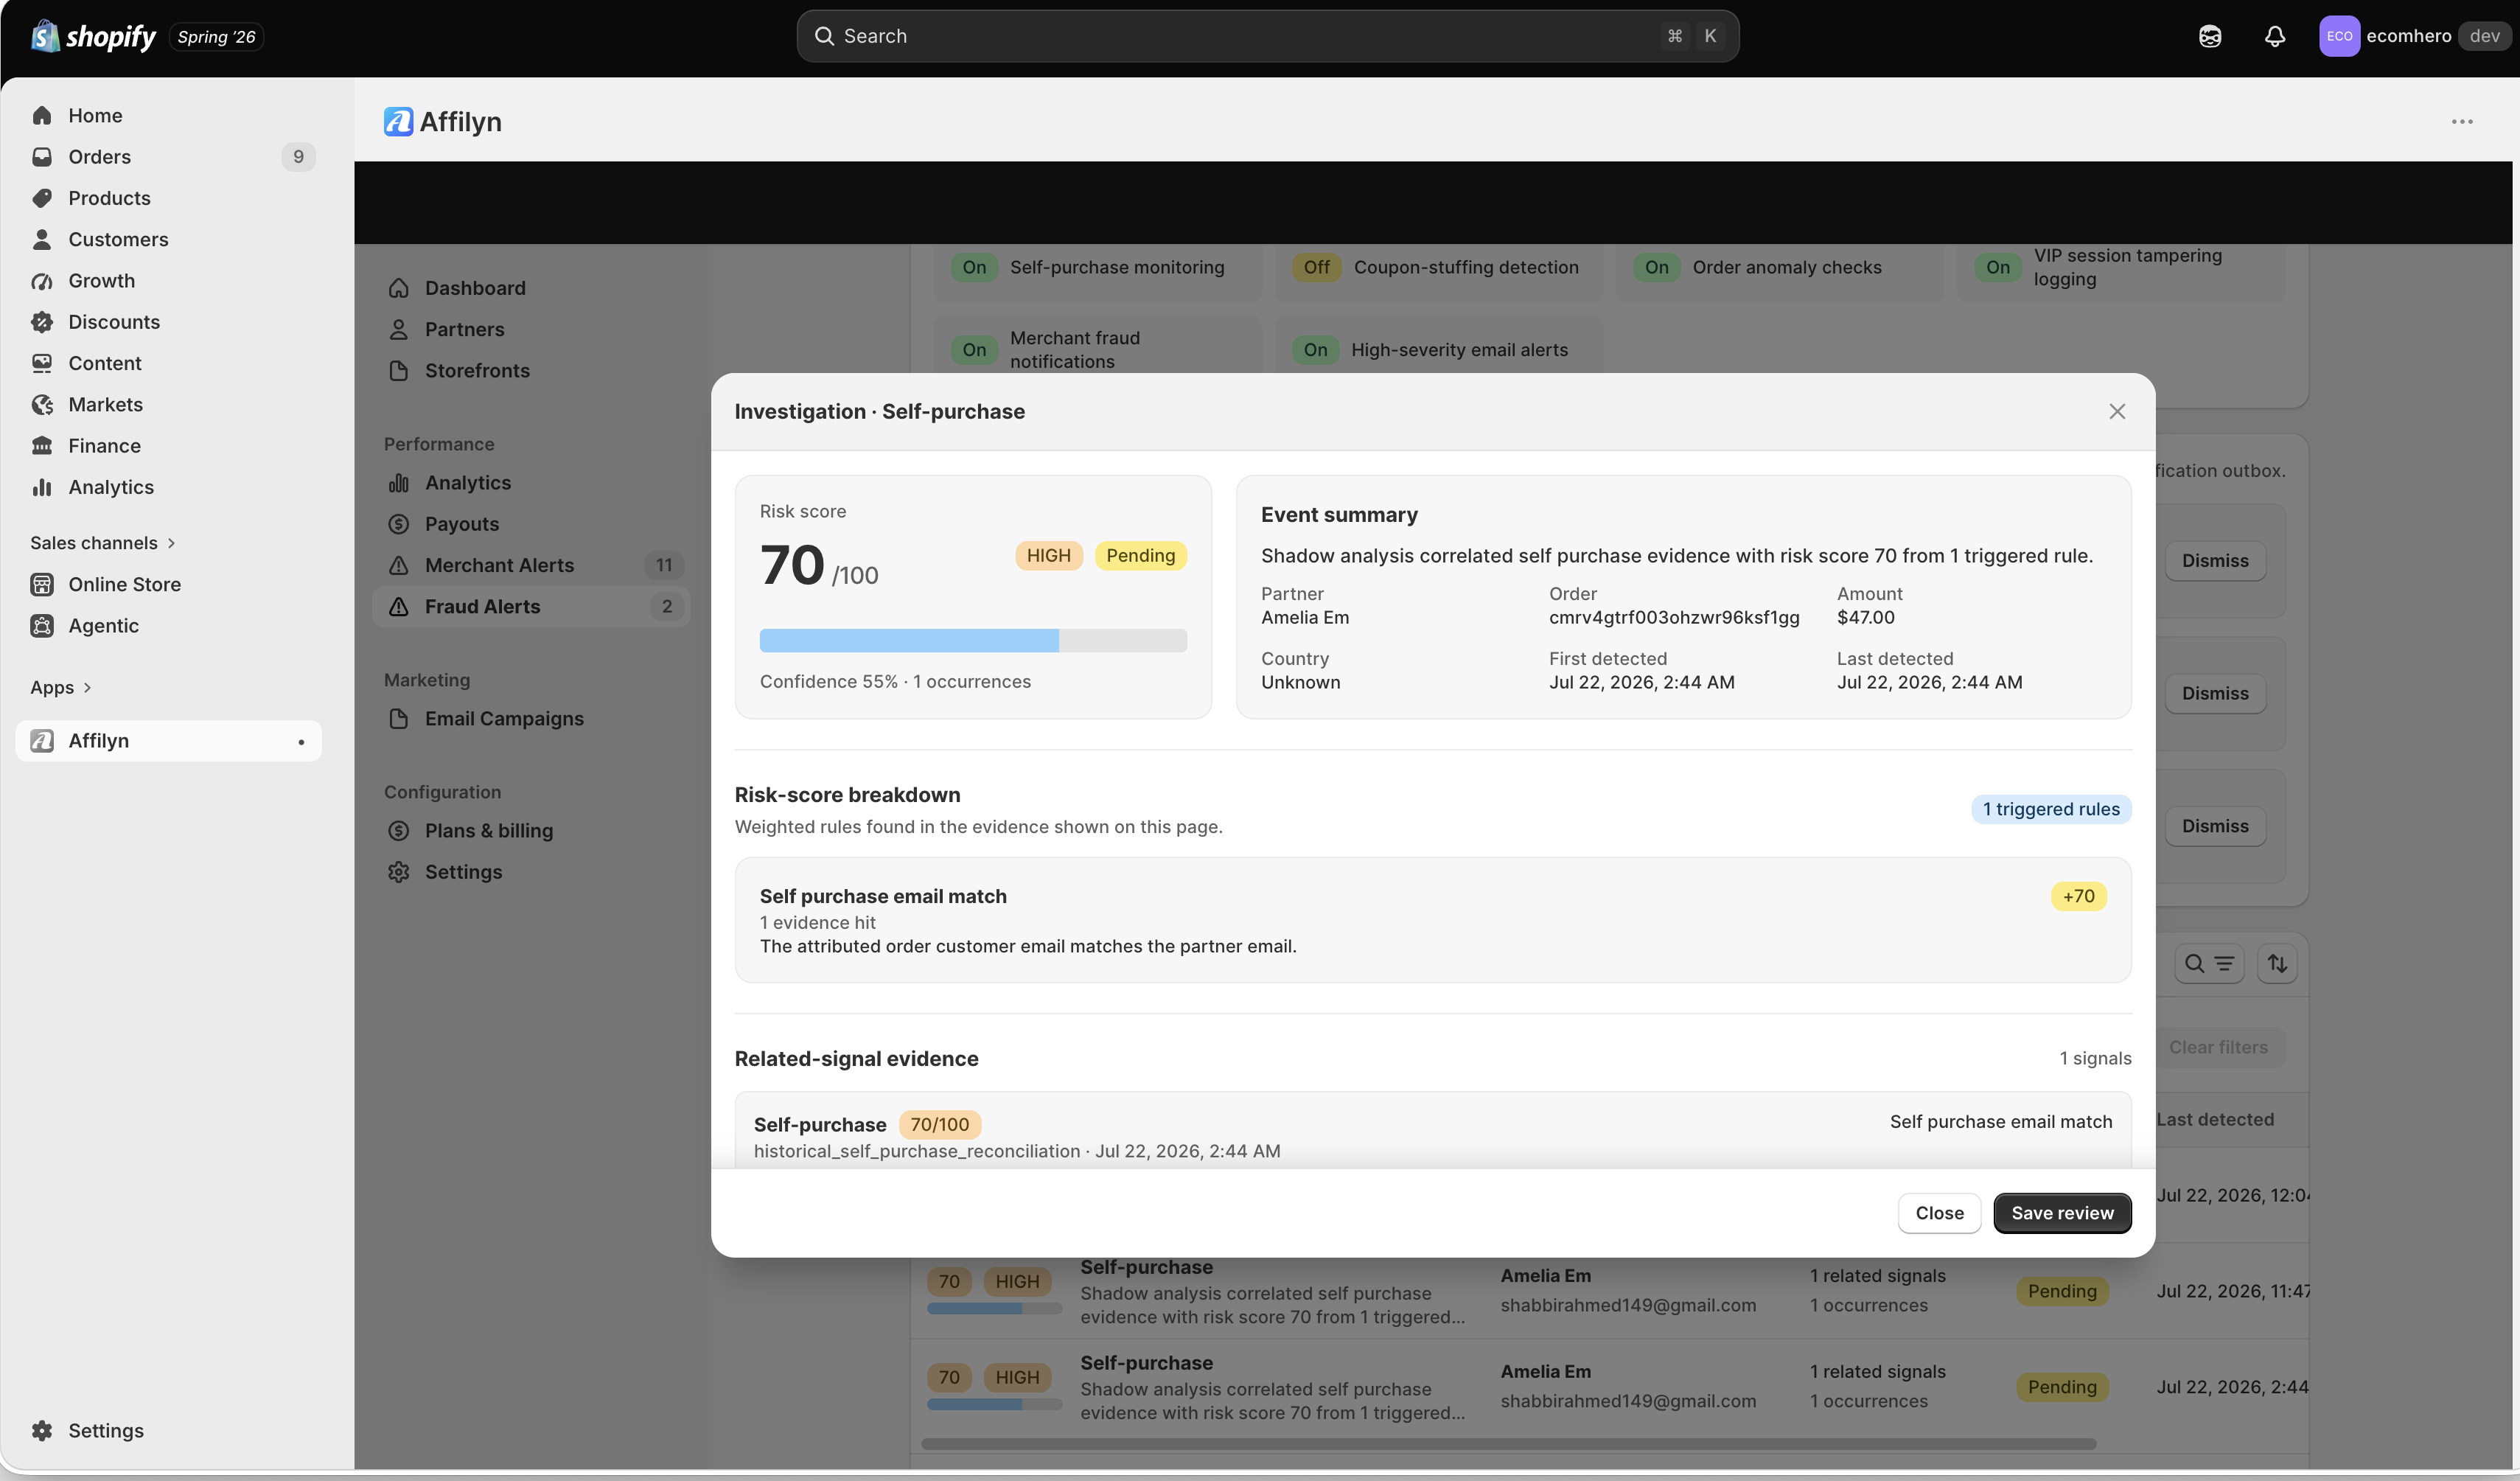Open the Affilyn page three-dot menu
This screenshot has width=2520, height=1481.
click(x=2462, y=122)
